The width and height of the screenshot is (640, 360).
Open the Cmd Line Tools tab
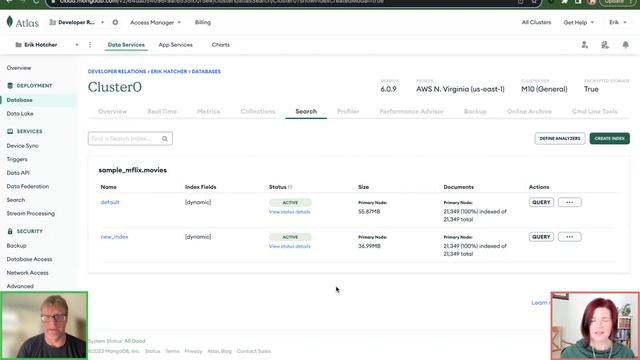click(595, 111)
